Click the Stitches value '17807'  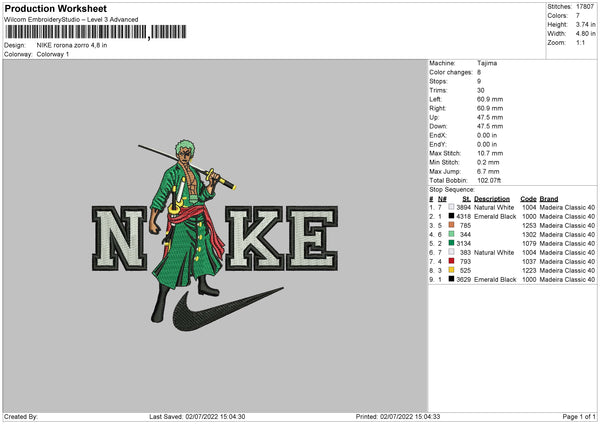pyautogui.click(x=585, y=7)
